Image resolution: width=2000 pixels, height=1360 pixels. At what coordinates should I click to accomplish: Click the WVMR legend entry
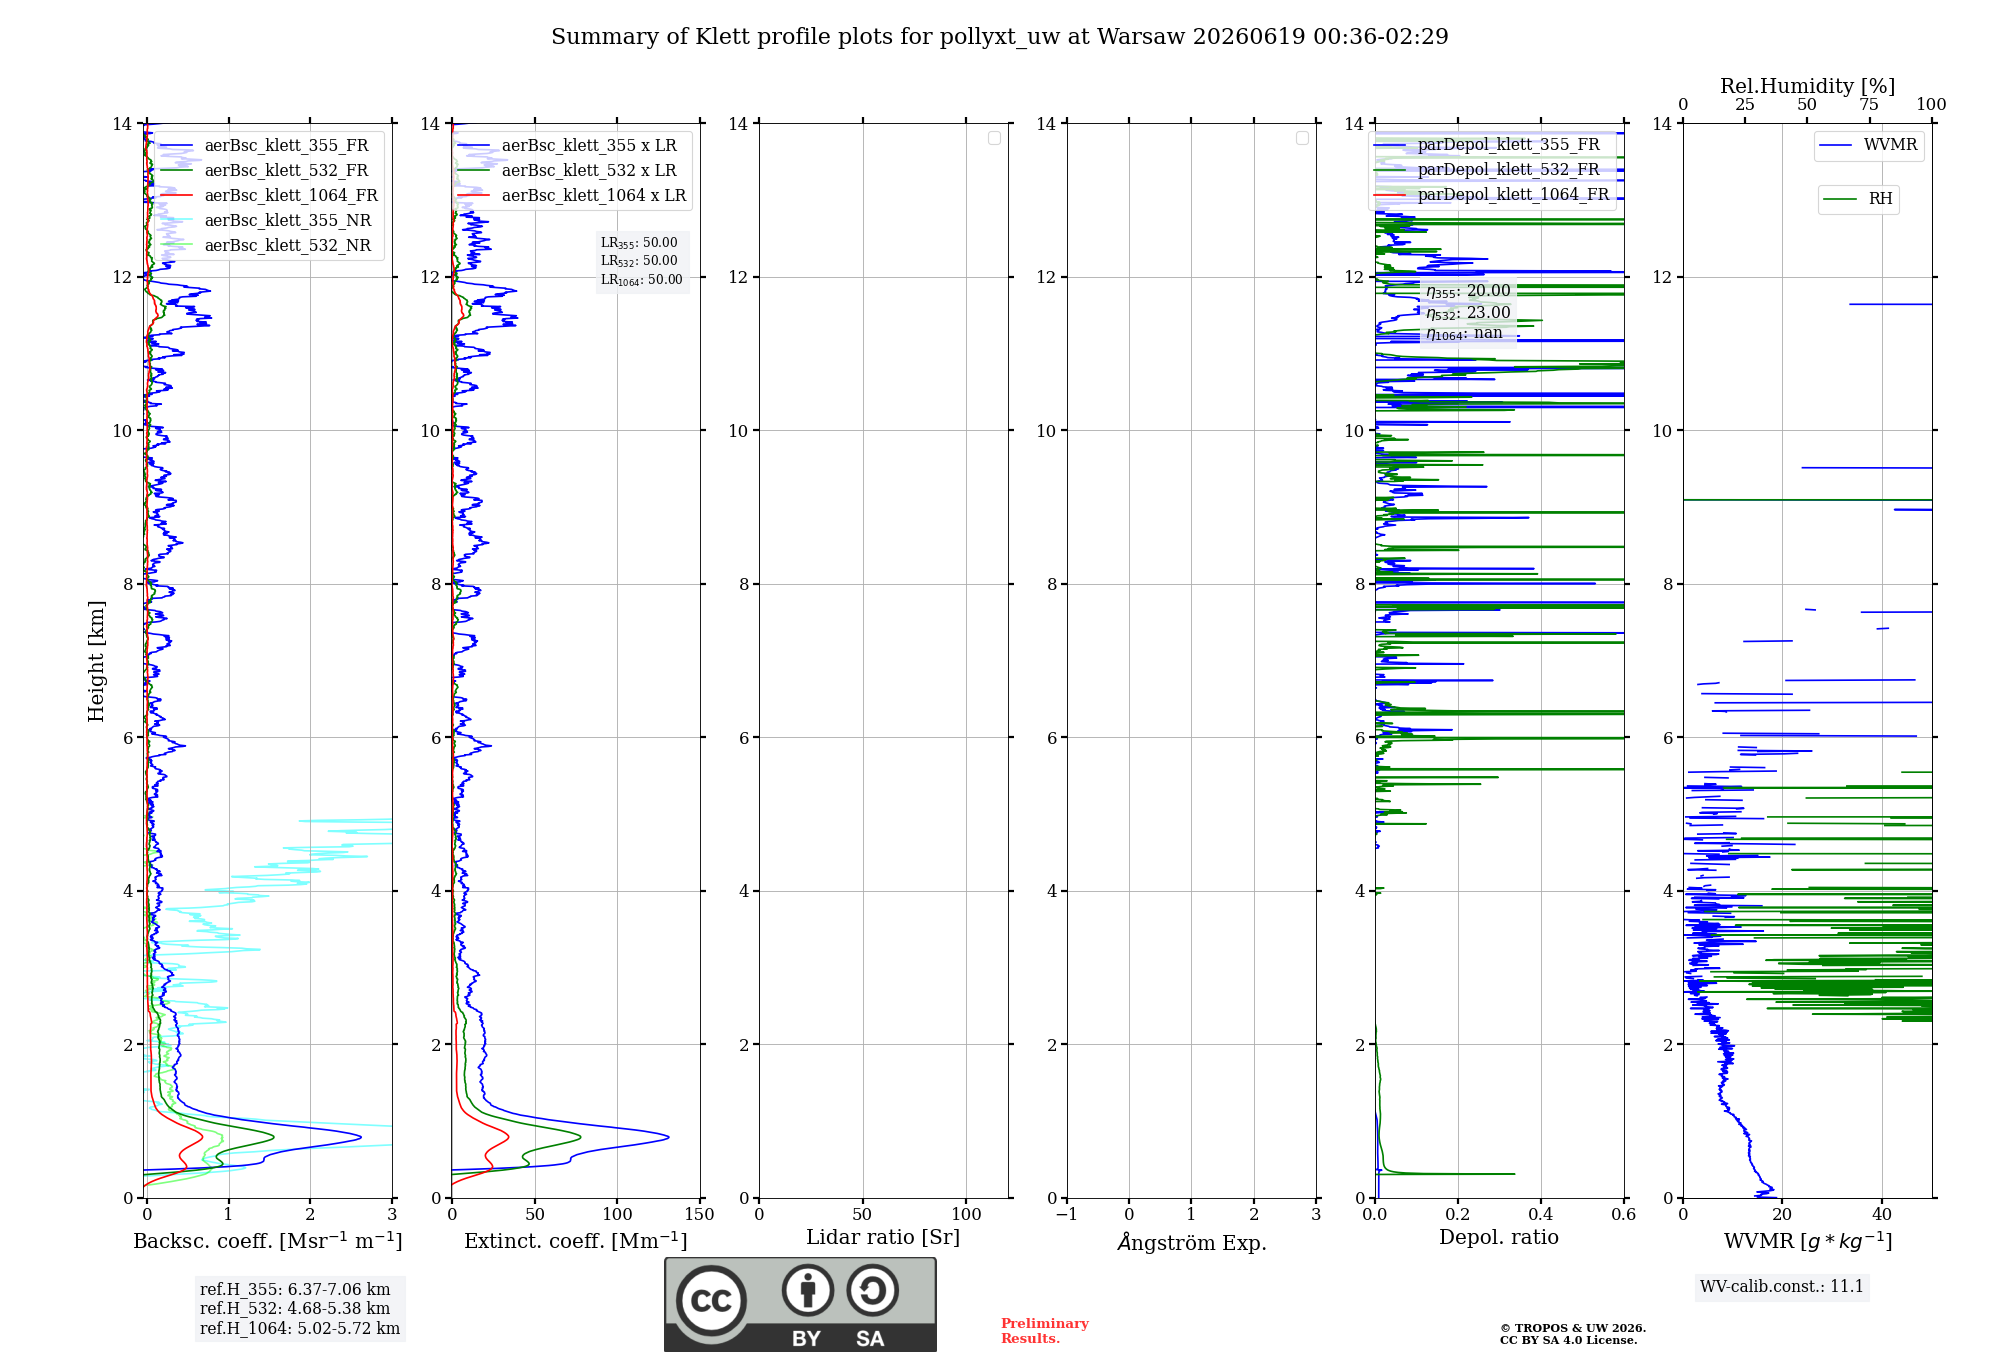1869,145
